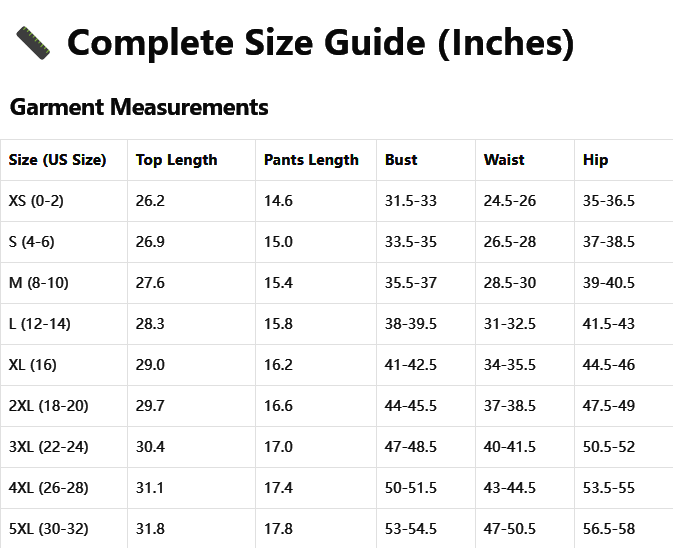Click the Hip column header

click(595, 160)
